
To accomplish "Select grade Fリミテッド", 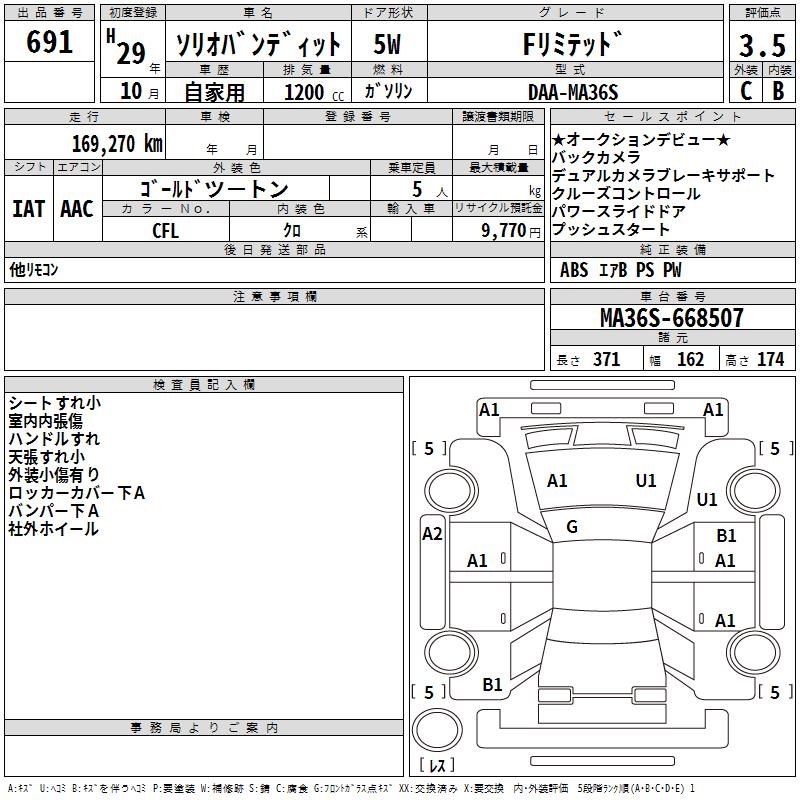I will click(x=573, y=44).
